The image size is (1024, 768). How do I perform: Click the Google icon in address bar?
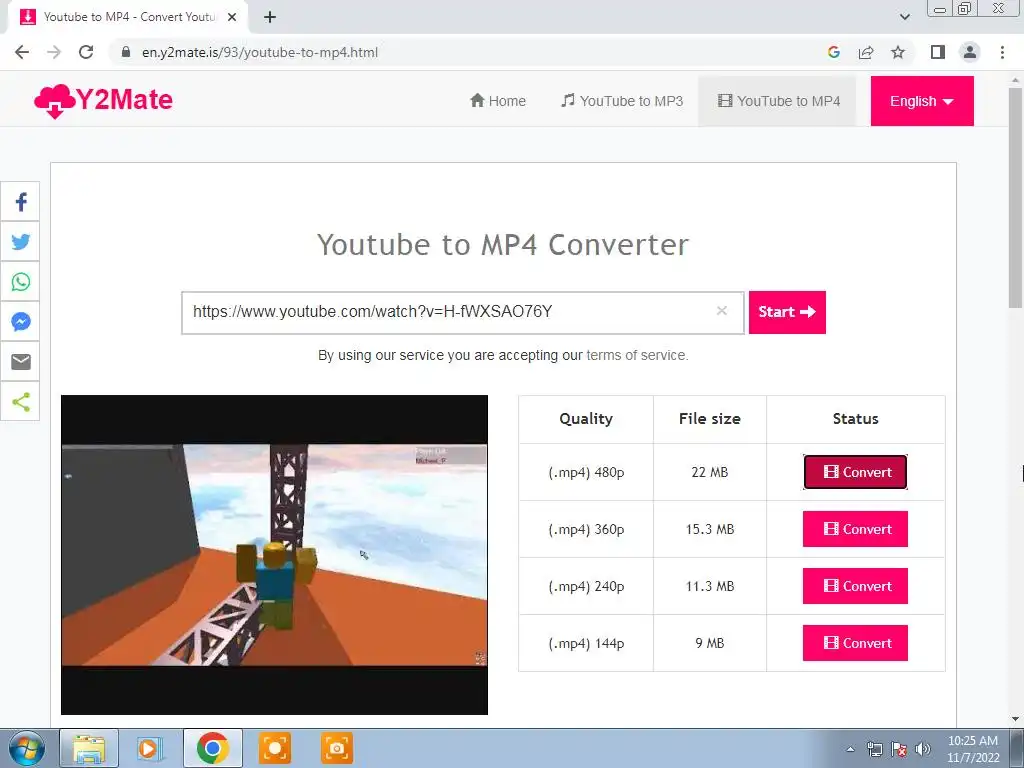coord(833,52)
